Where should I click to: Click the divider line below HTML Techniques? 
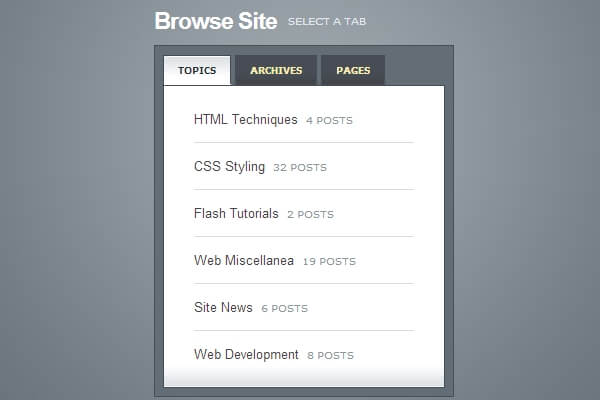(x=303, y=142)
